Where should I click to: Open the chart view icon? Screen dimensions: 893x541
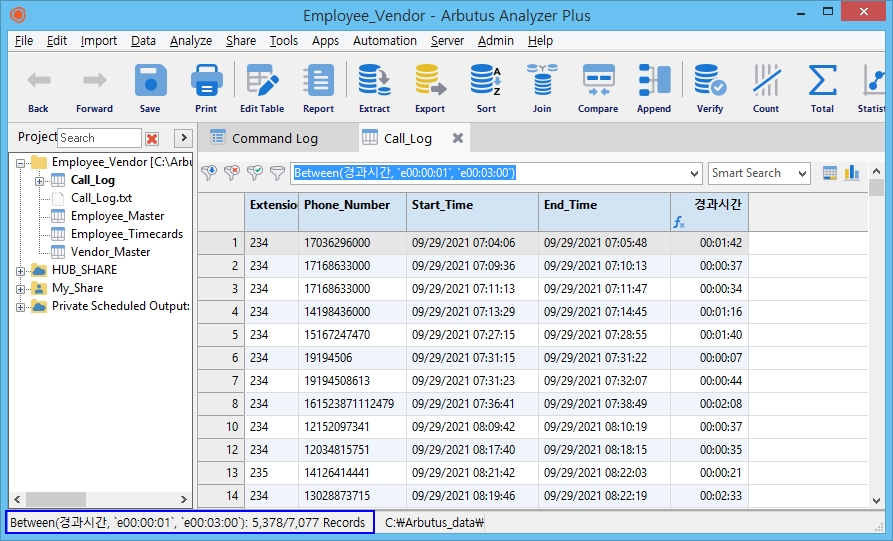coord(851,173)
